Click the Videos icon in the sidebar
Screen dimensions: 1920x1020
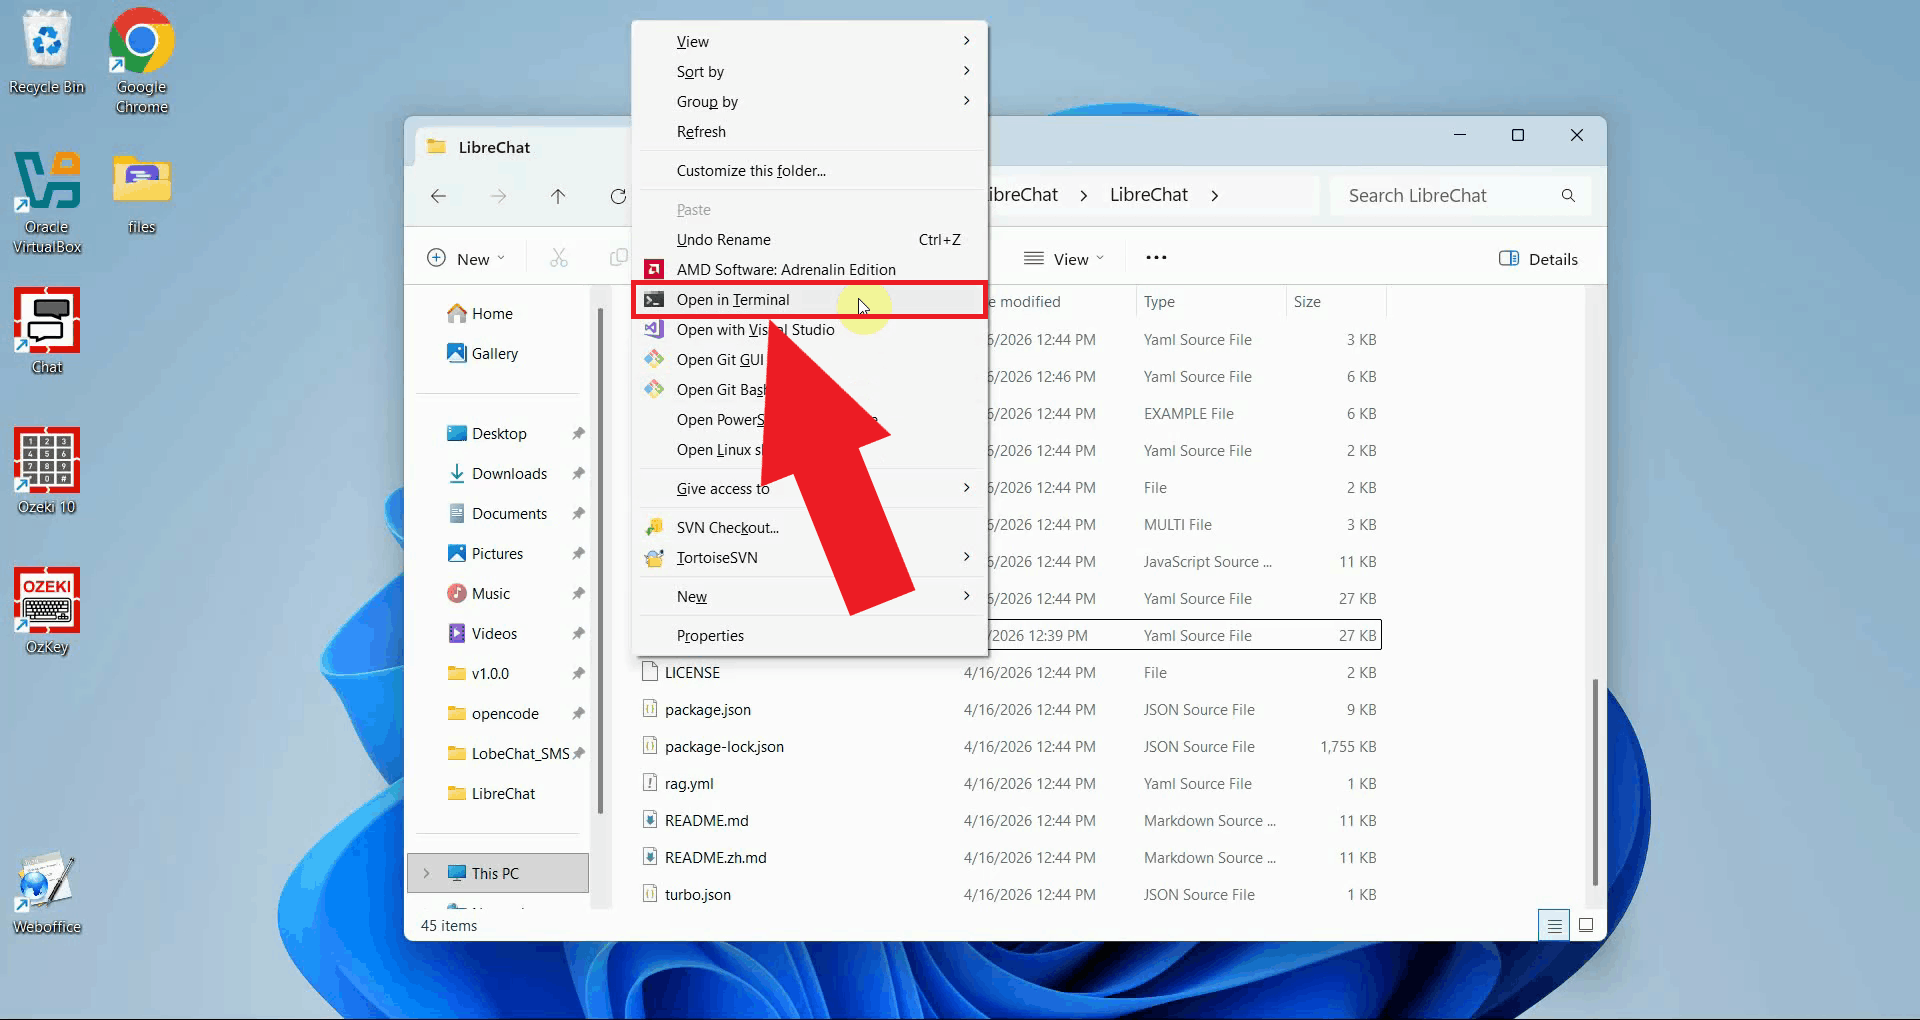coord(457,633)
